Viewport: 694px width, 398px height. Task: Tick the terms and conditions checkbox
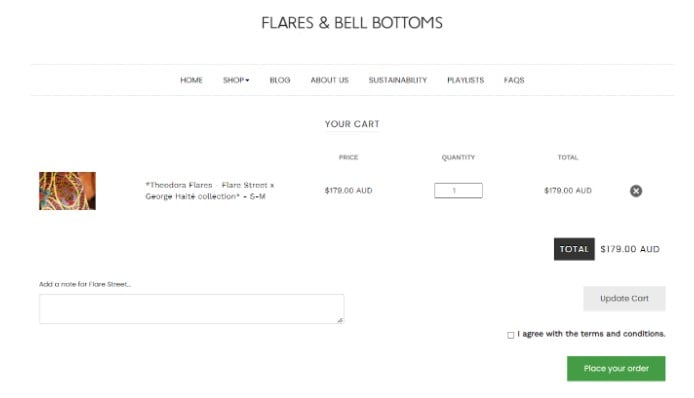click(x=510, y=335)
